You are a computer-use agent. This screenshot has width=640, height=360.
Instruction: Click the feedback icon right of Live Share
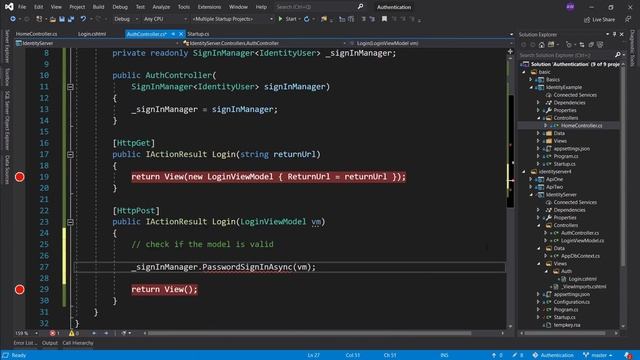pos(628,19)
